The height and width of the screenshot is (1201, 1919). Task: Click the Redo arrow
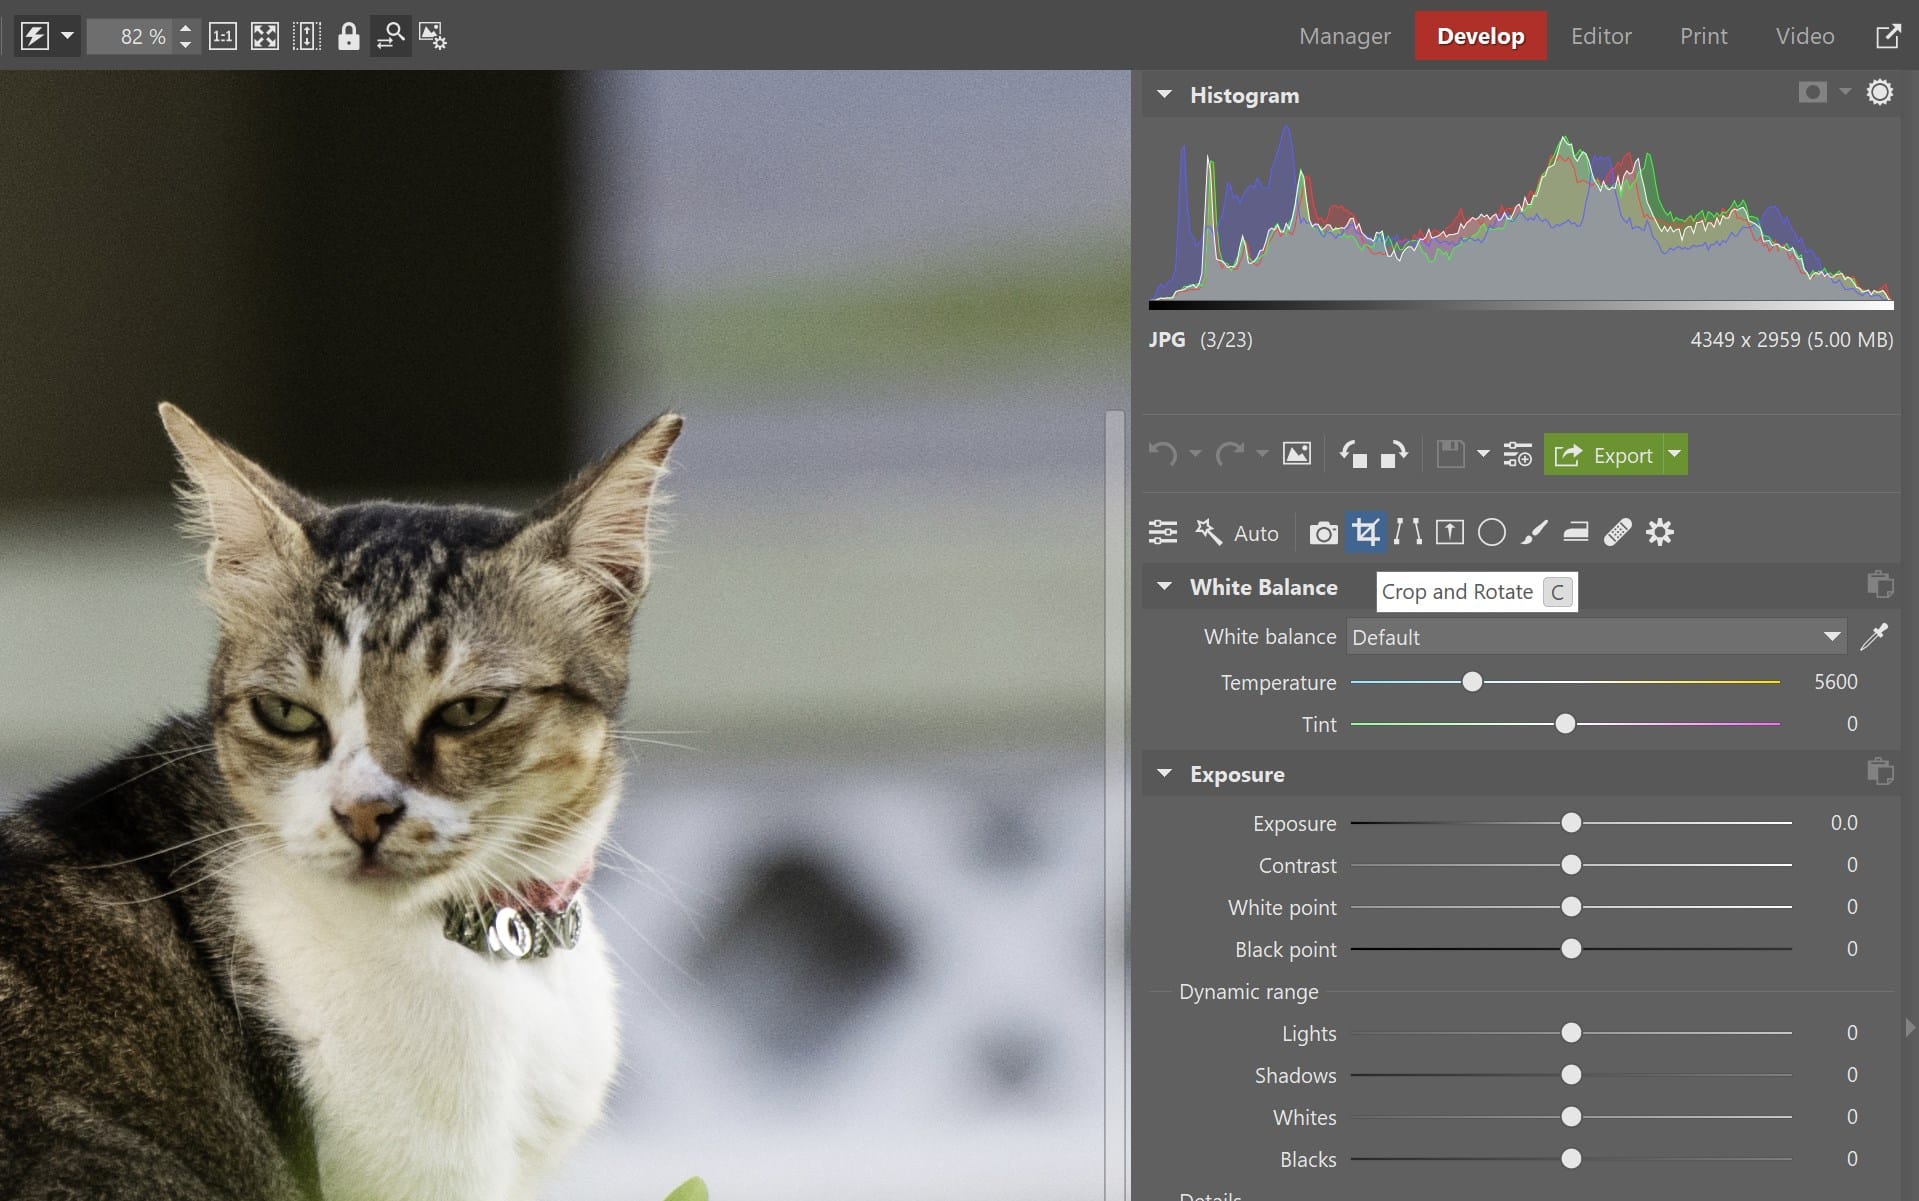coord(1230,454)
